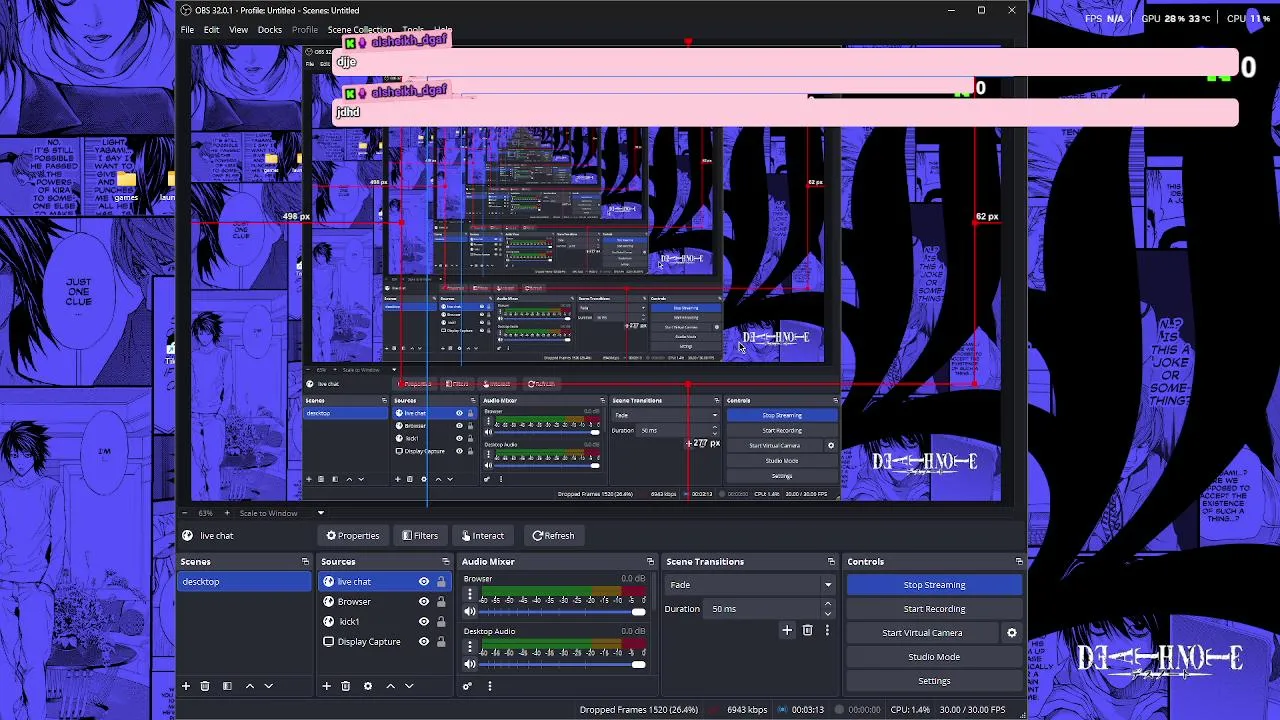Adjust the Desktop Audio volume slider
This screenshot has height=720, width=1280.
[x=562, y=664]
